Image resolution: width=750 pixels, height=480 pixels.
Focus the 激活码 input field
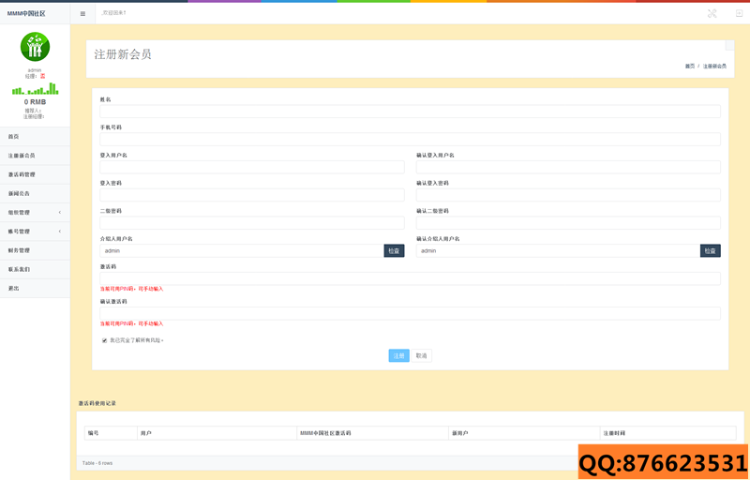pos(410,278)
